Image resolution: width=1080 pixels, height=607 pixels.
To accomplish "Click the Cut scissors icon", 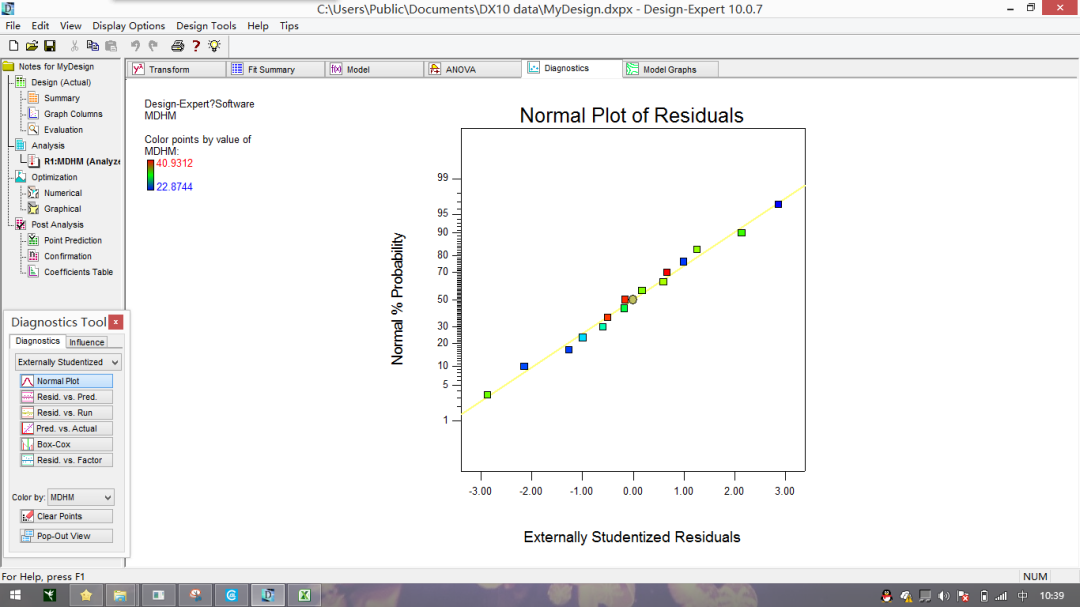I will coord(74,46).
